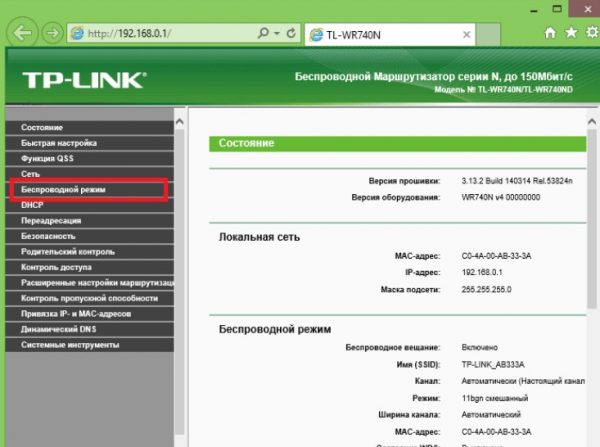Open Функция QSS menu
Screen dimensions: 600x447
tap(90, 158)
